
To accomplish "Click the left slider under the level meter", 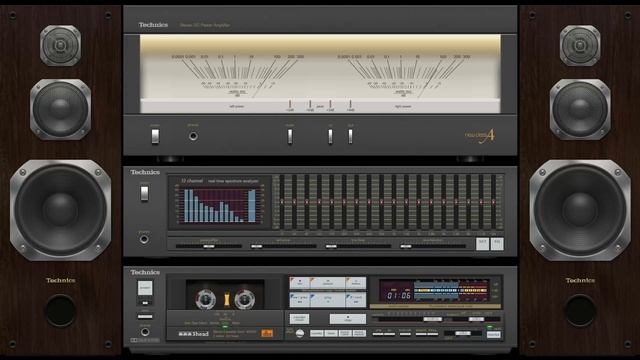I will pyautogui.click(x=432, y=319).
